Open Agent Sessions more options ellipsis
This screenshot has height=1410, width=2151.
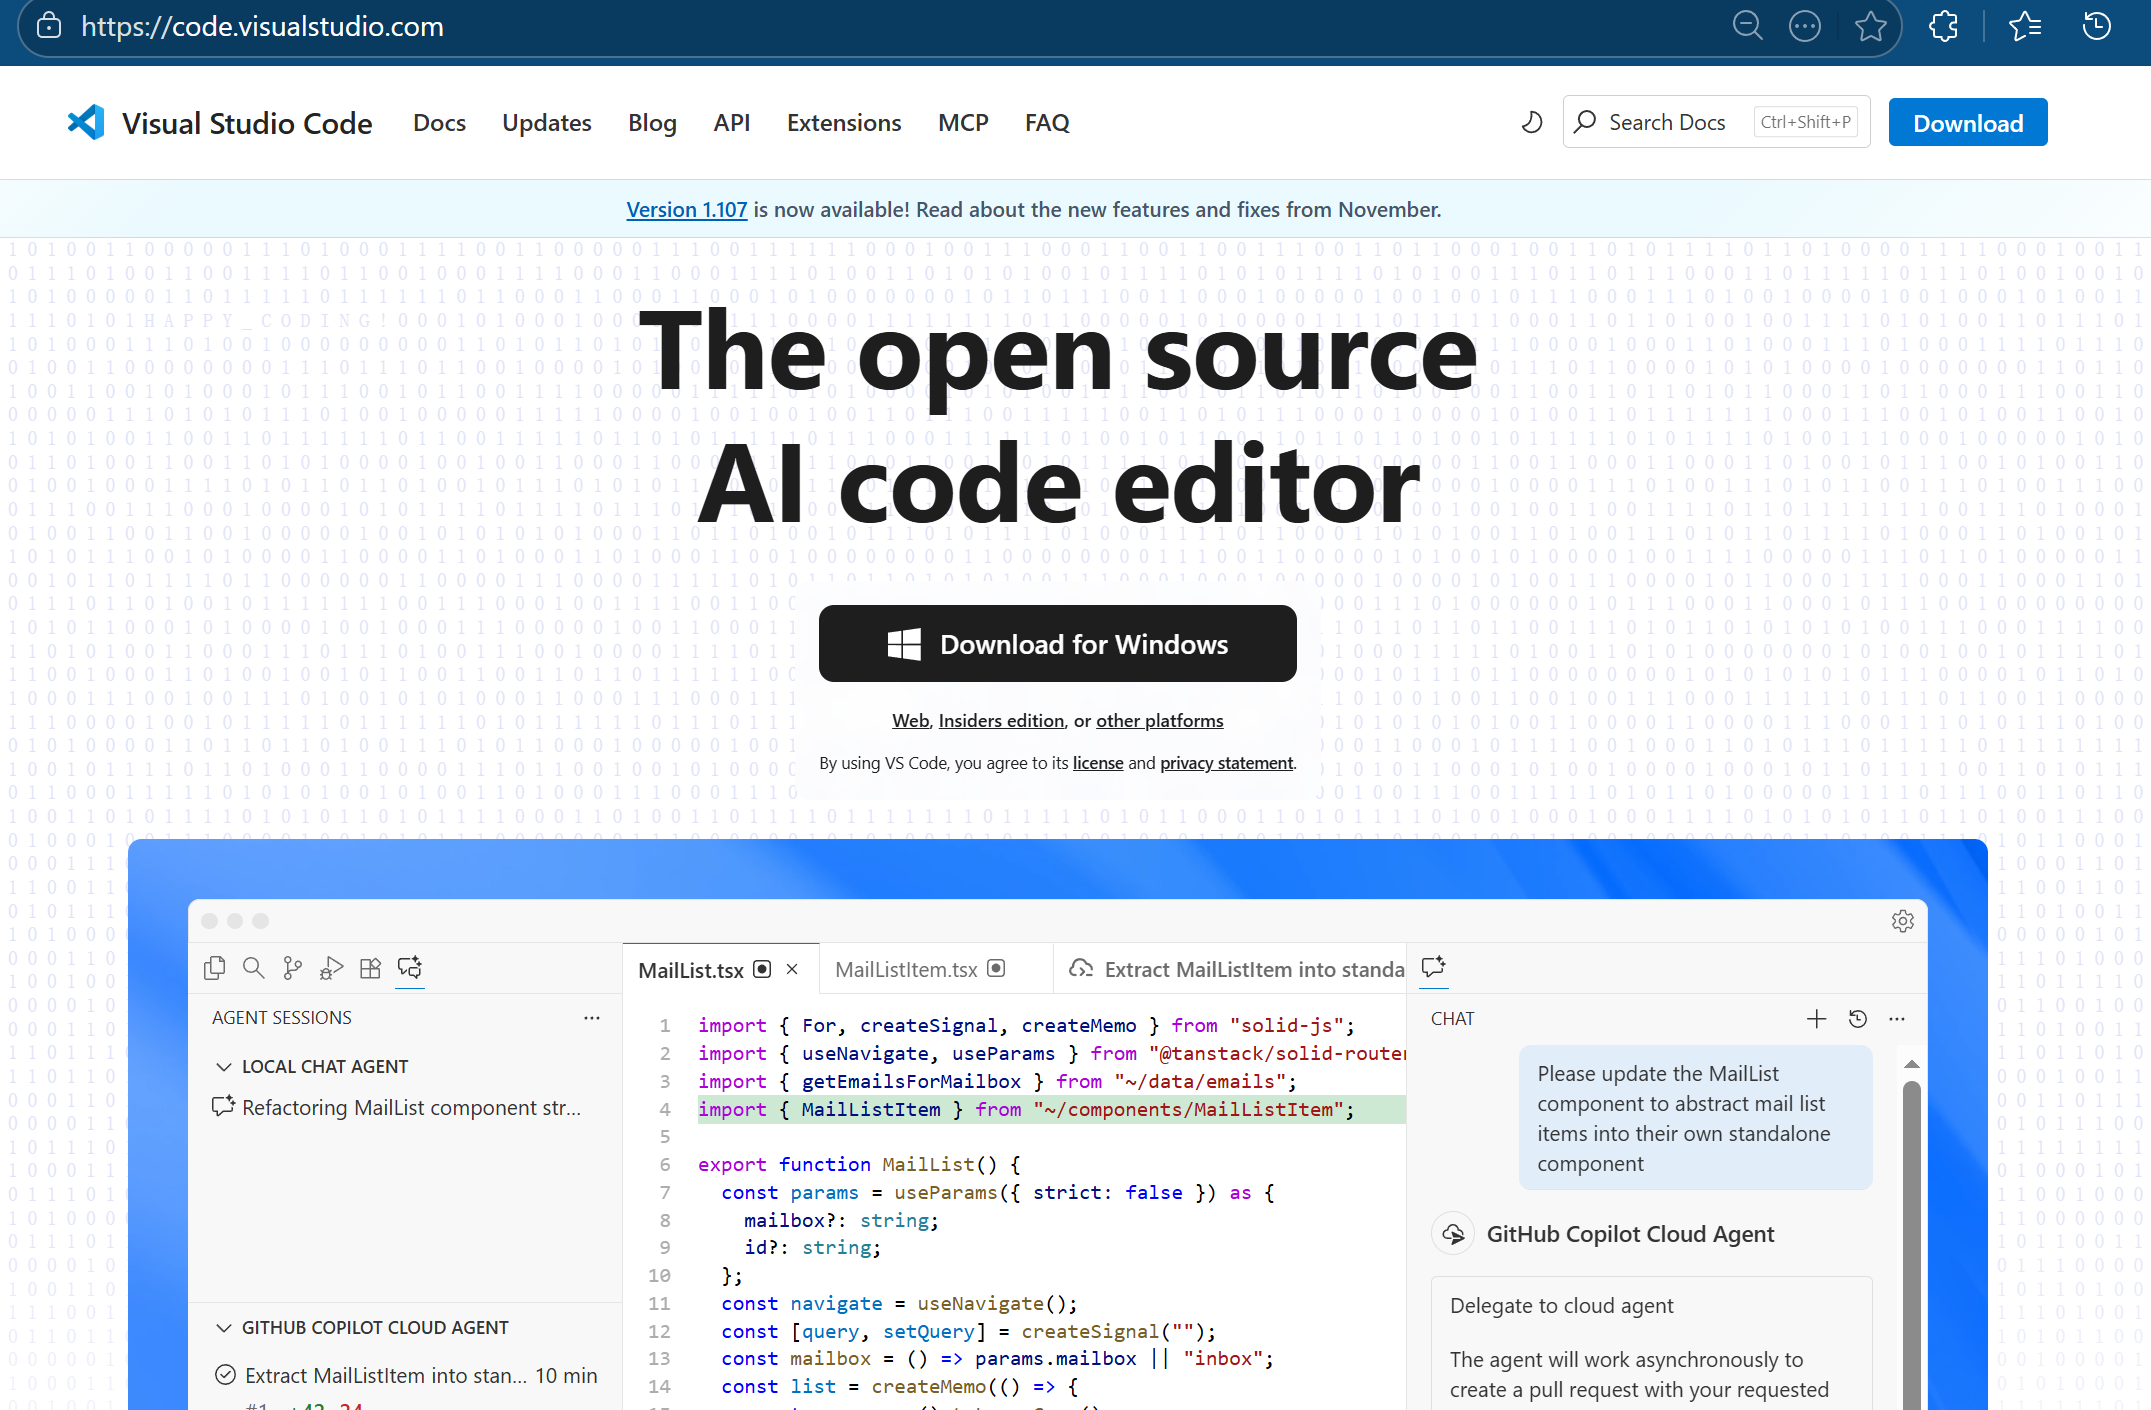coord(592,1018)
